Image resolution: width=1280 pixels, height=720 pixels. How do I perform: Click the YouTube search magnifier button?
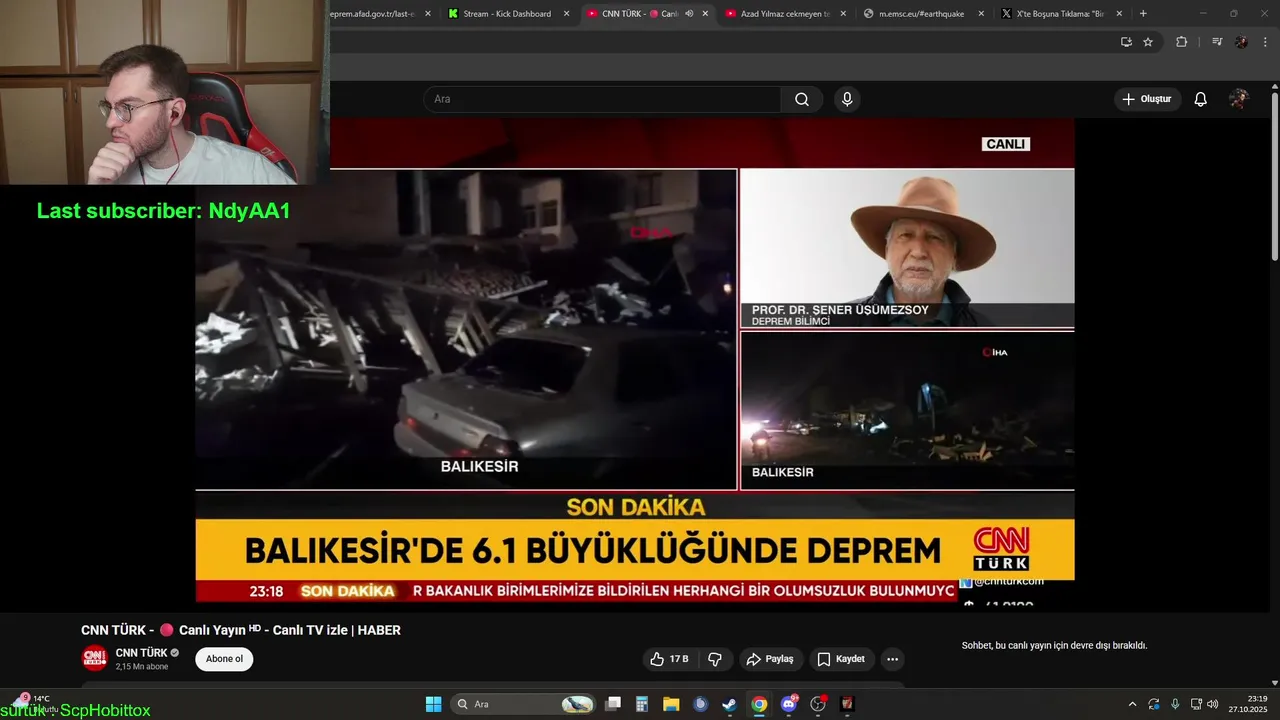click(x=802, y=99)
